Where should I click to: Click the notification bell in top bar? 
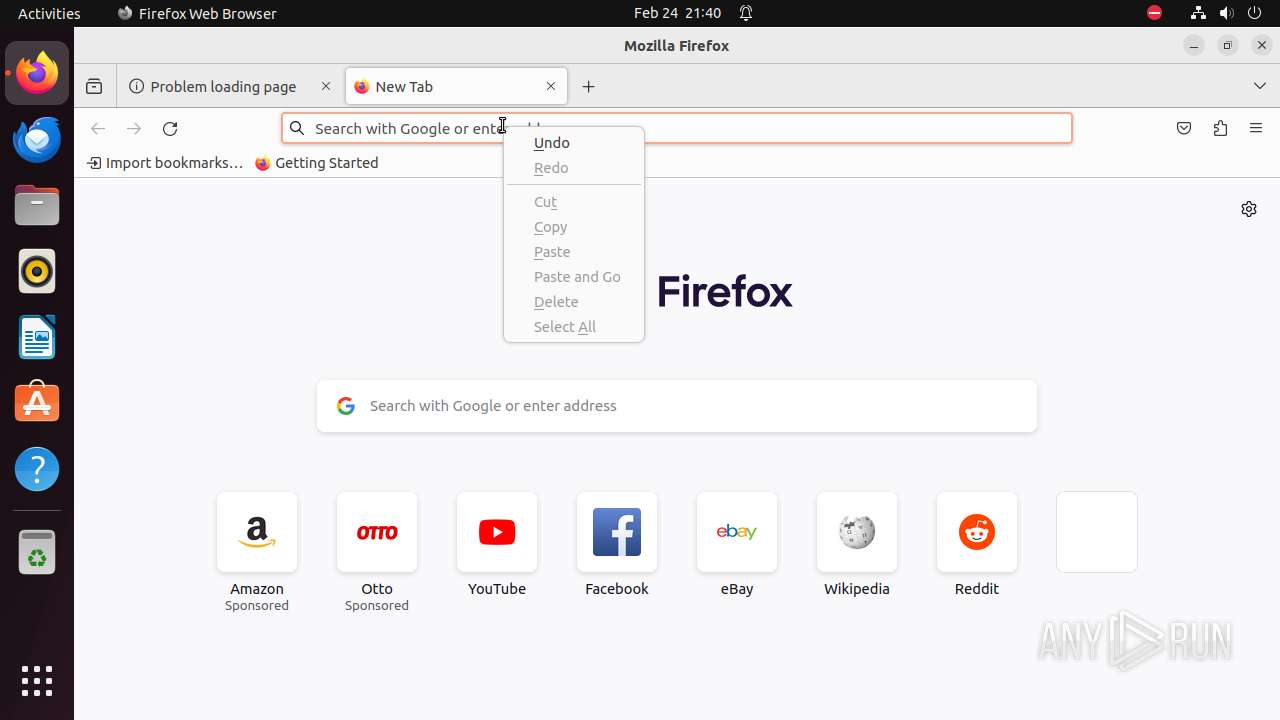pyautogui.click(x=746, y=13)
